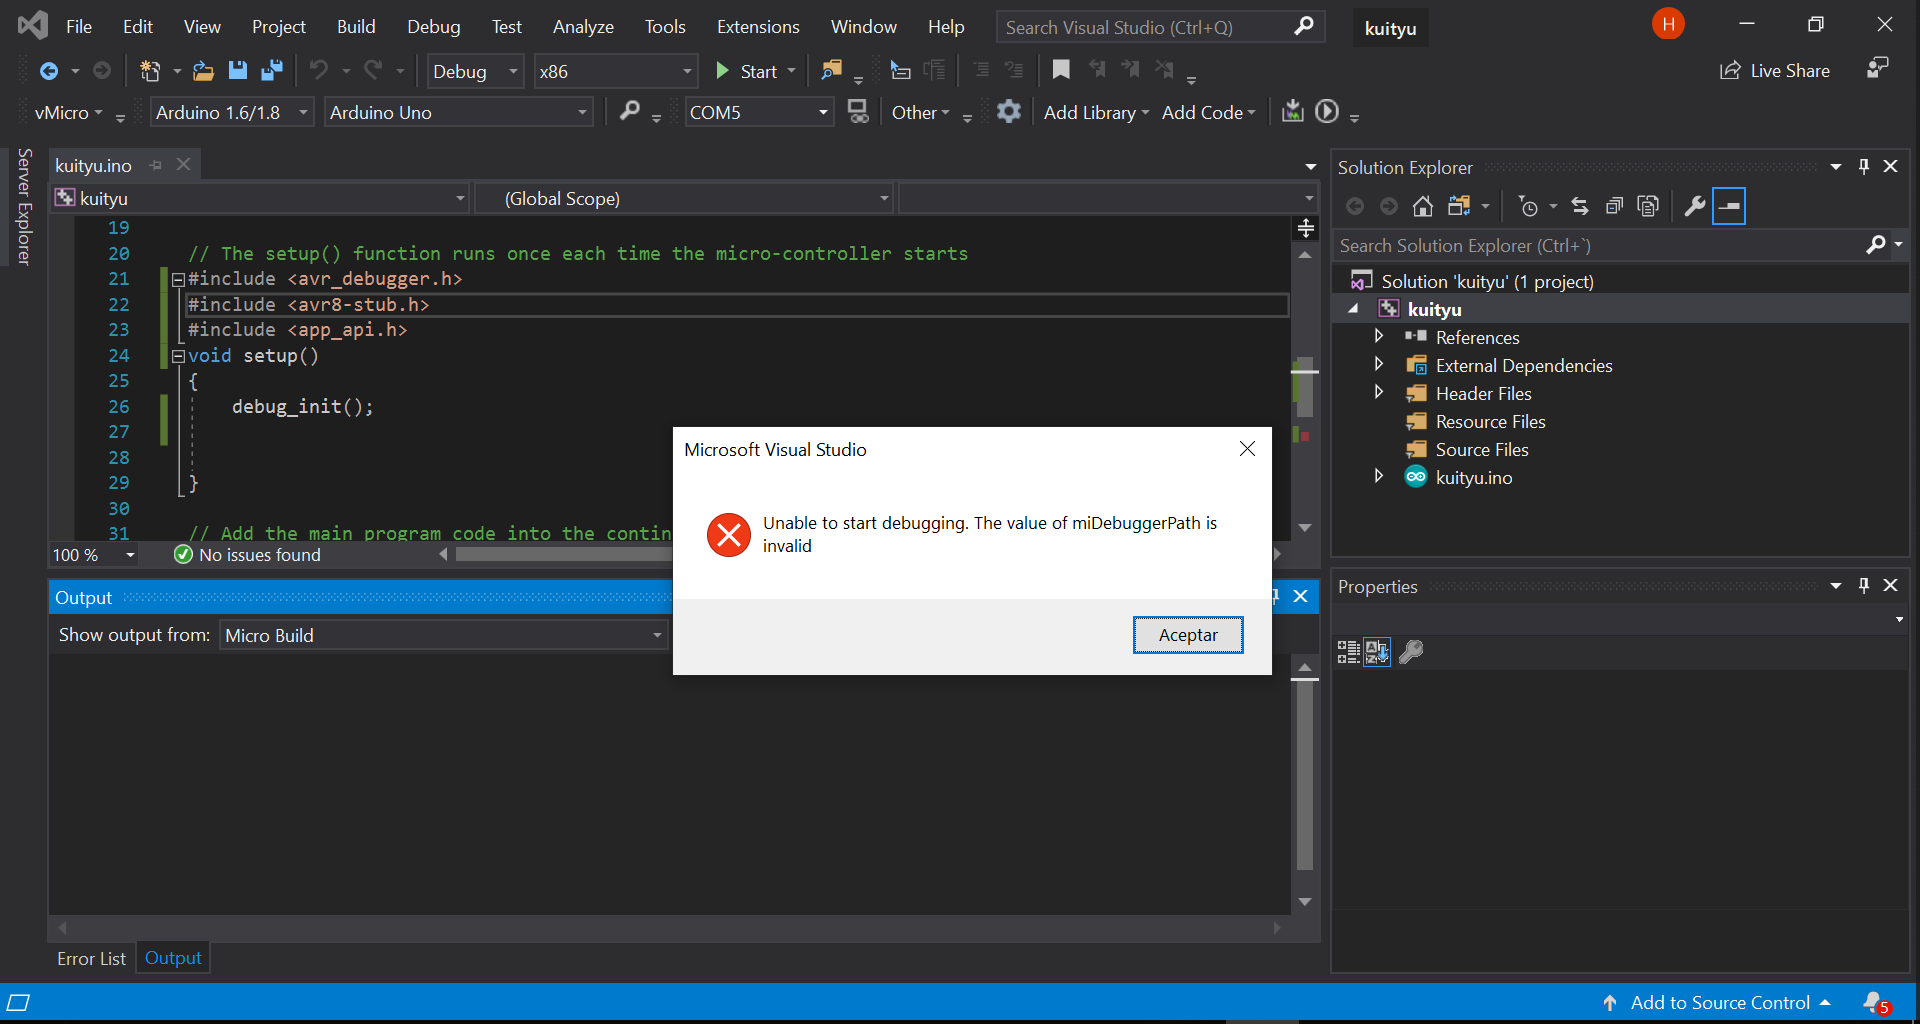Toggle auto-hide pin on Solution Explorer
The height and width of the screenshot is (1024, 1920).
pyautogui.click(x=1864, y=166)
